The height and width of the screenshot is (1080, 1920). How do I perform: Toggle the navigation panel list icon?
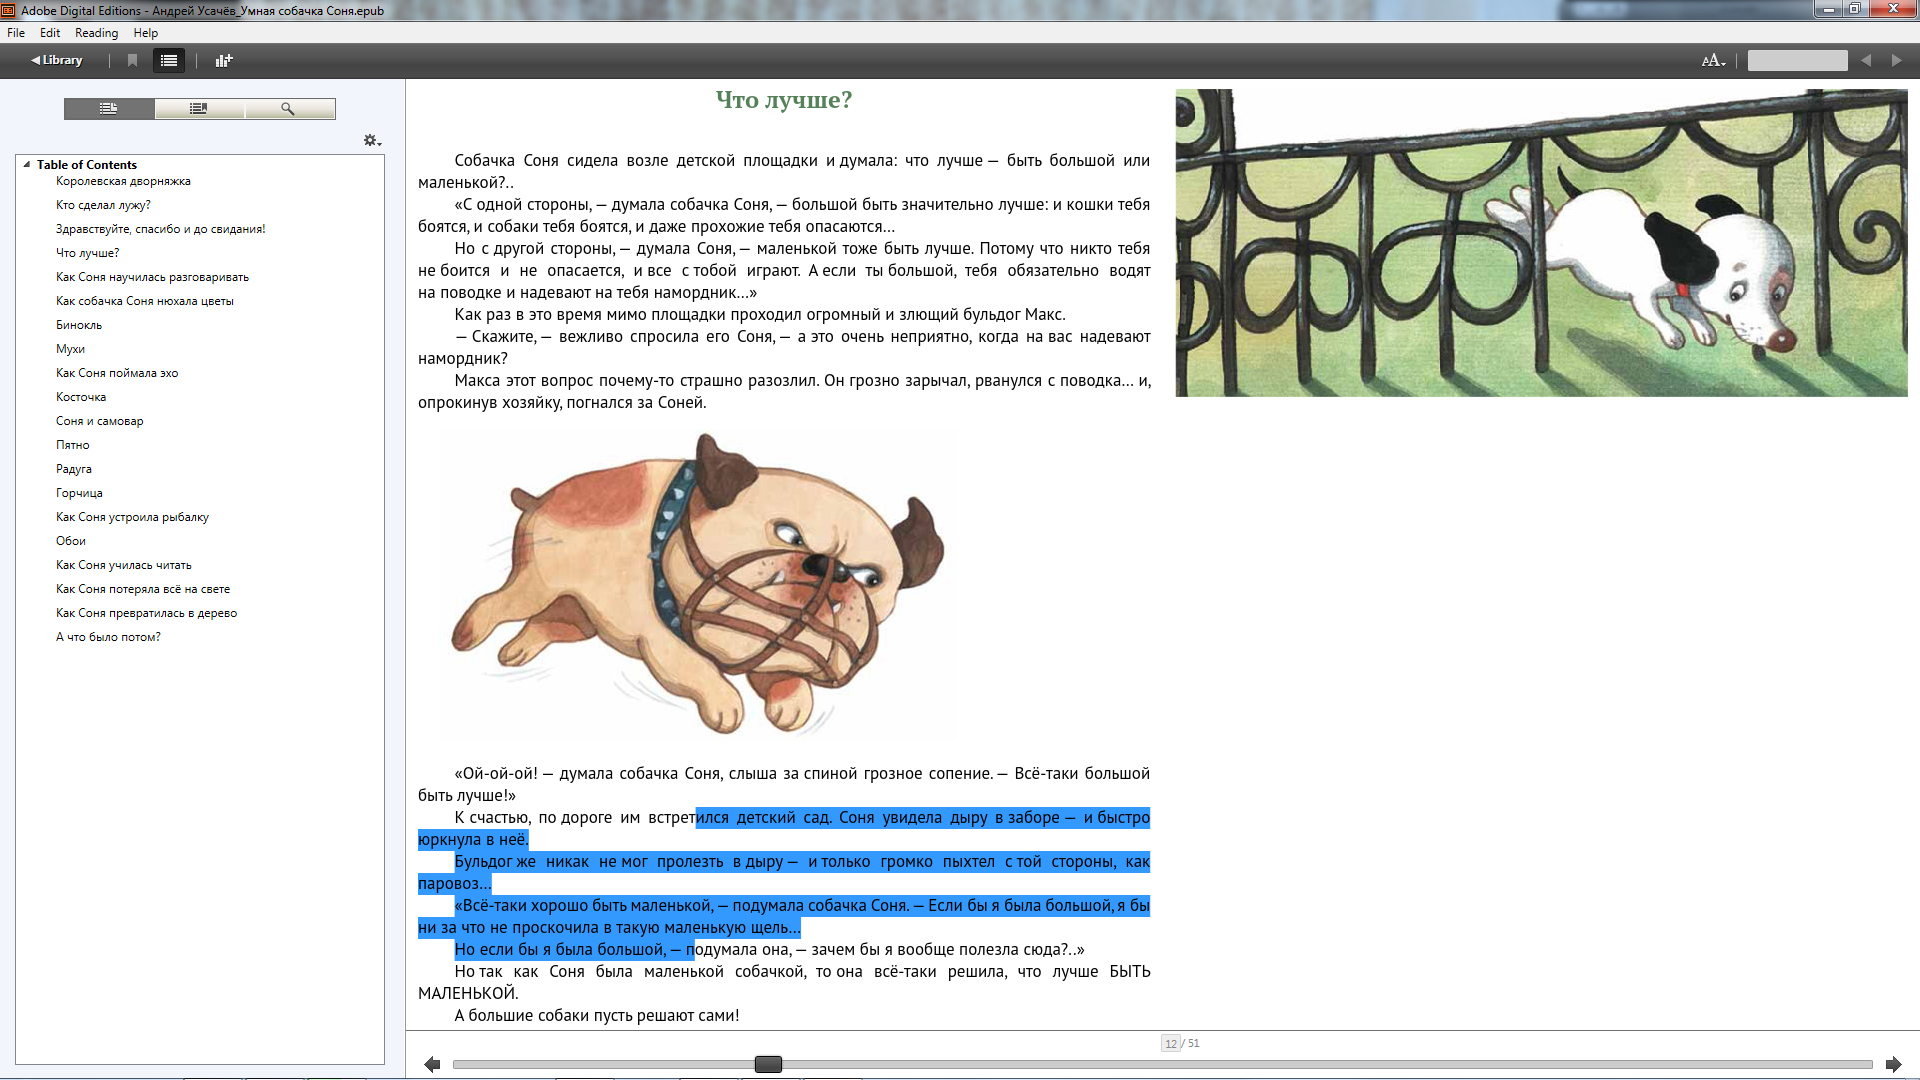pyautogui.click(x=169, y=60)
